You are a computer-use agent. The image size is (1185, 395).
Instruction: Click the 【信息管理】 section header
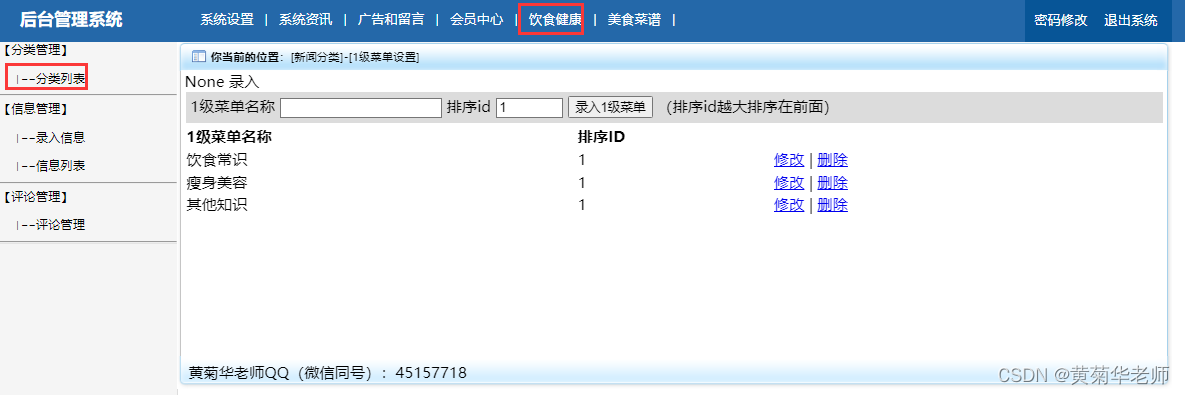tap(36, 109)
